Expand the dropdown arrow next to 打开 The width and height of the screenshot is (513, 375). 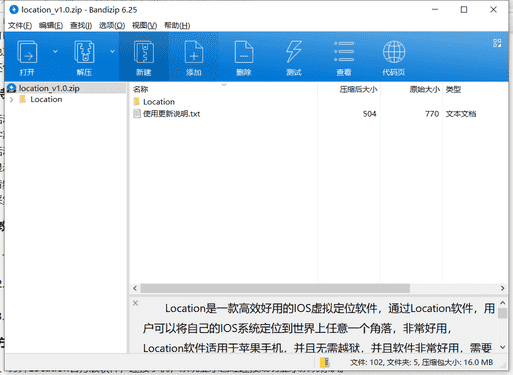pos(55,52)
